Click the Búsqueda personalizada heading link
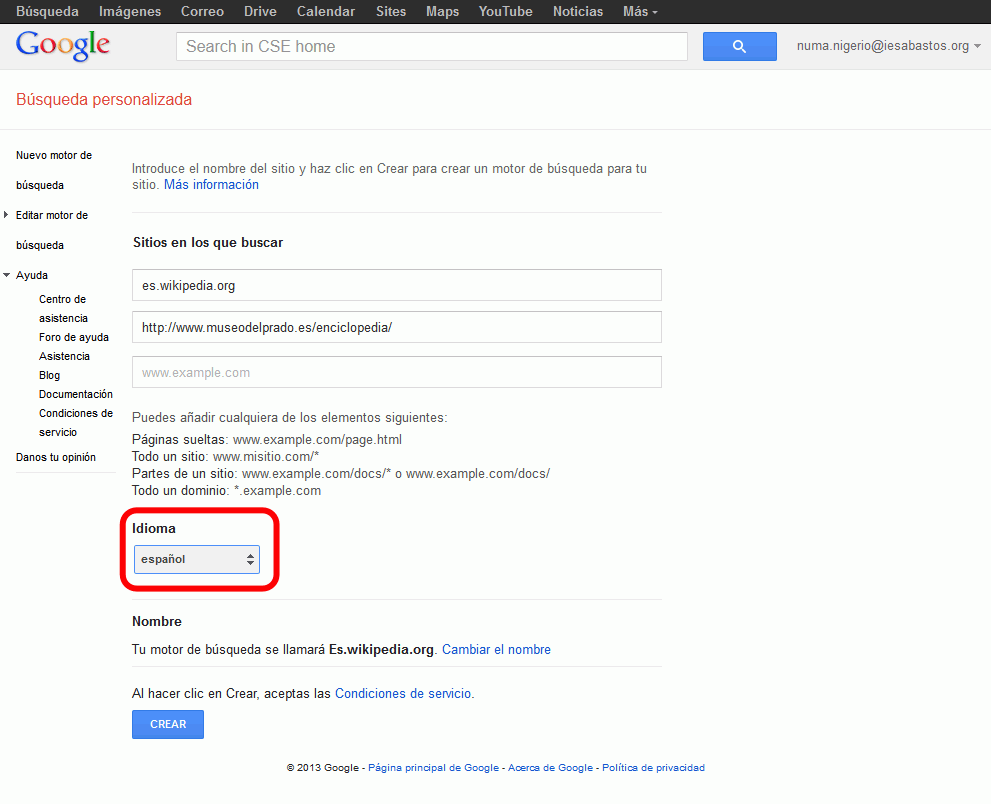 (x=104, y=99)
